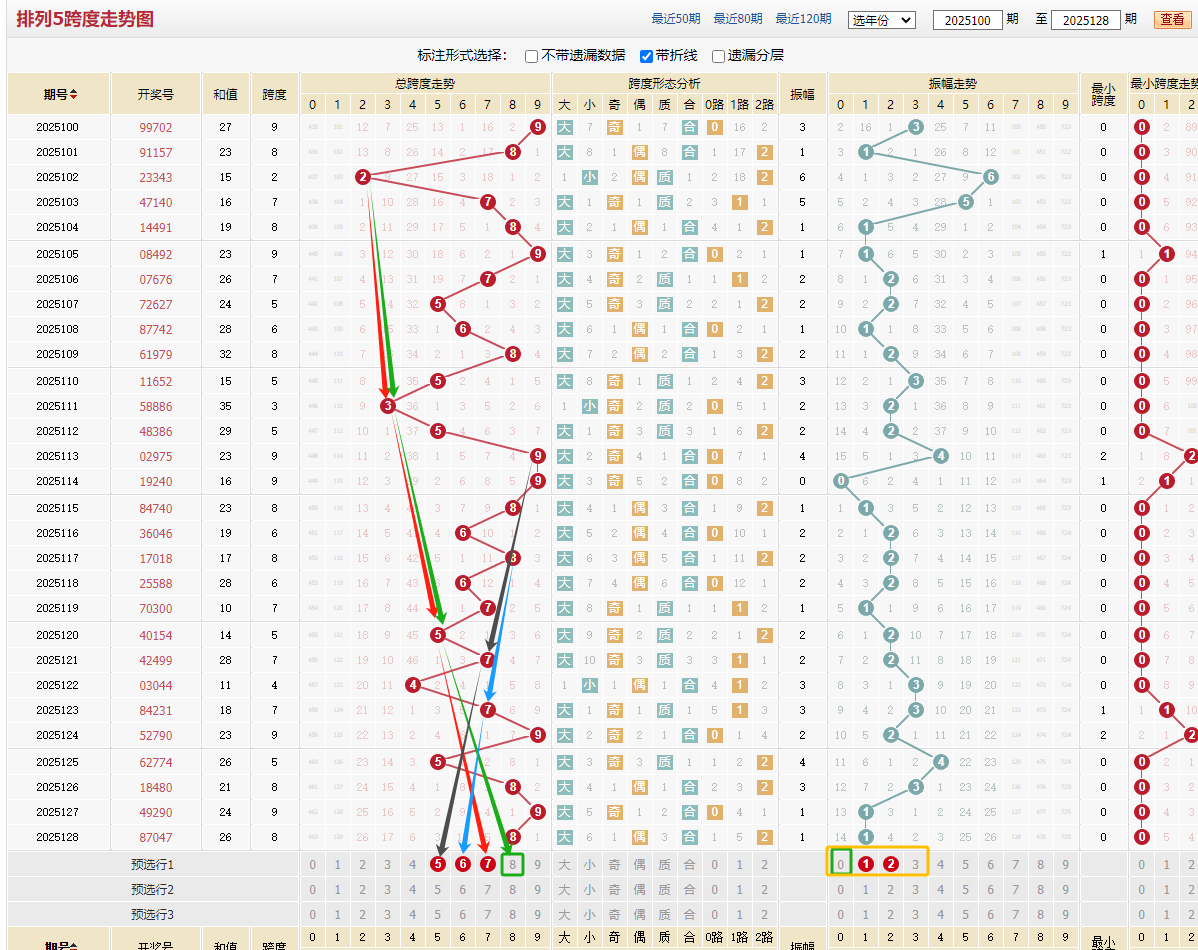Open the 最近80期 view

(x=737, y=19)
